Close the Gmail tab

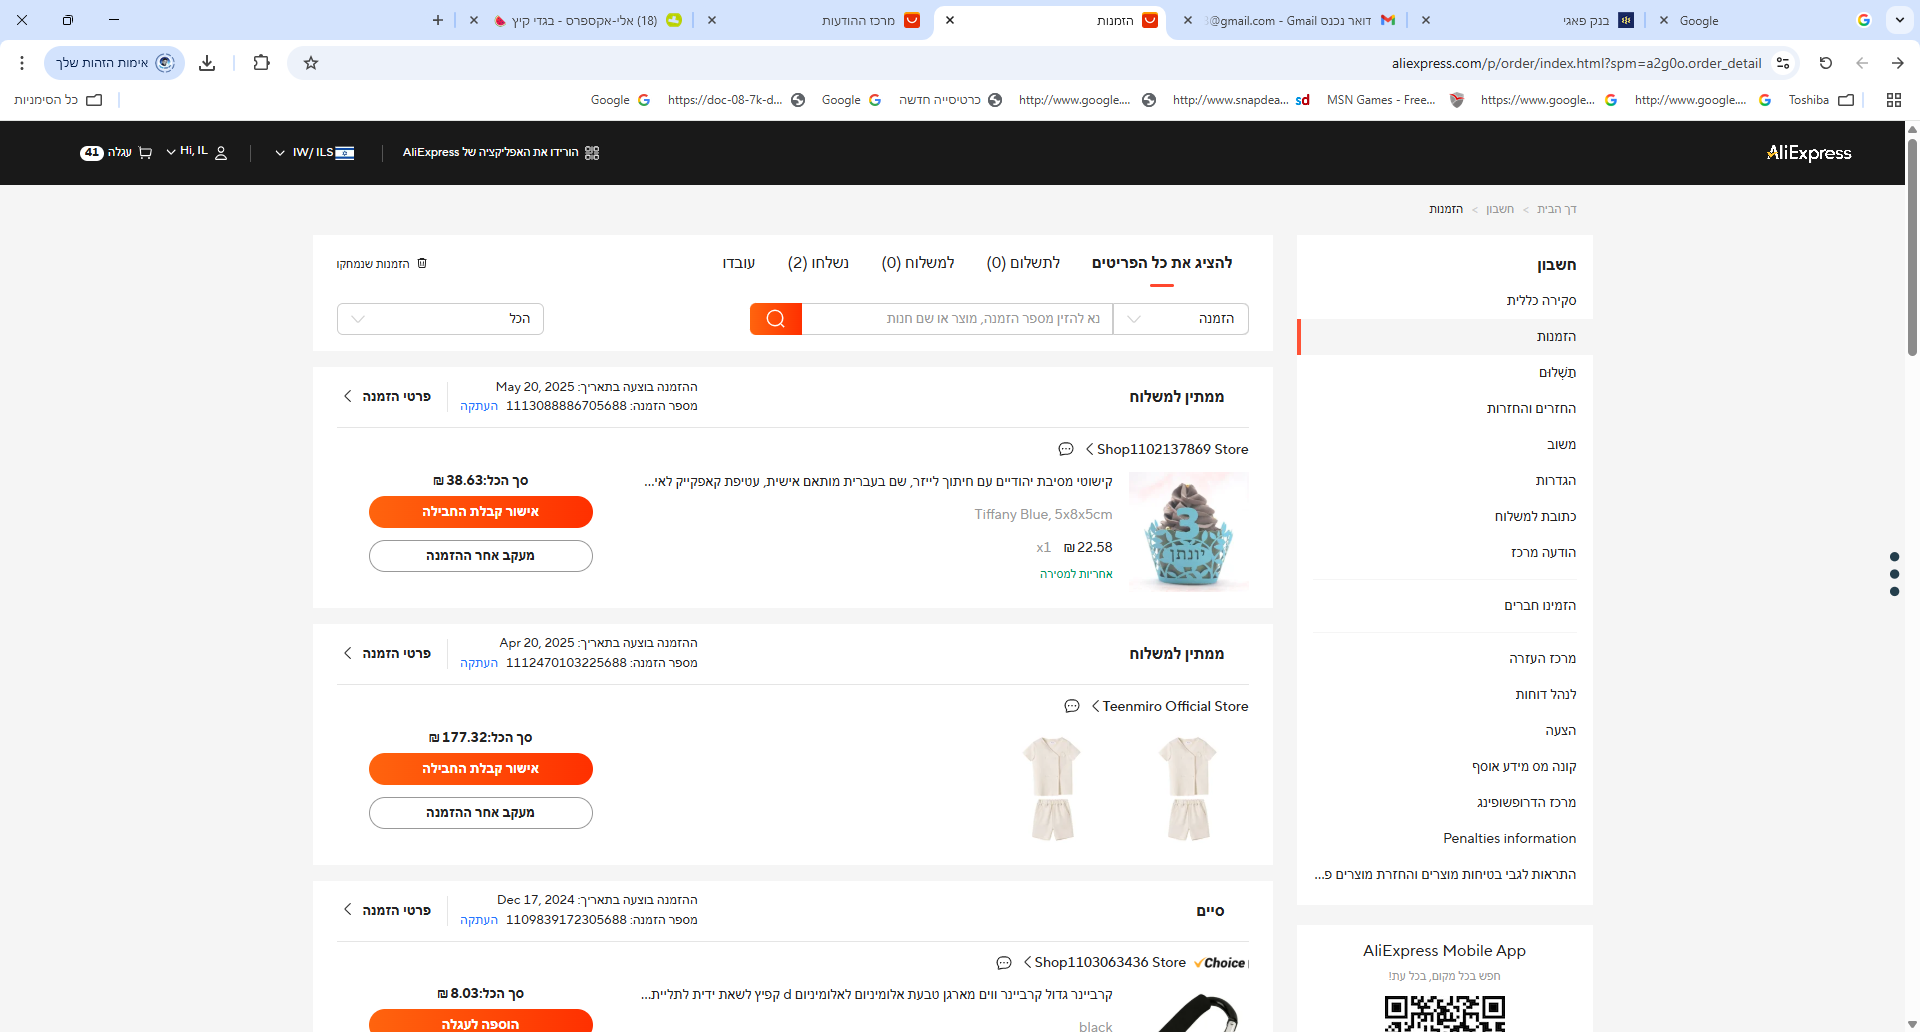tap(1187, 20)
